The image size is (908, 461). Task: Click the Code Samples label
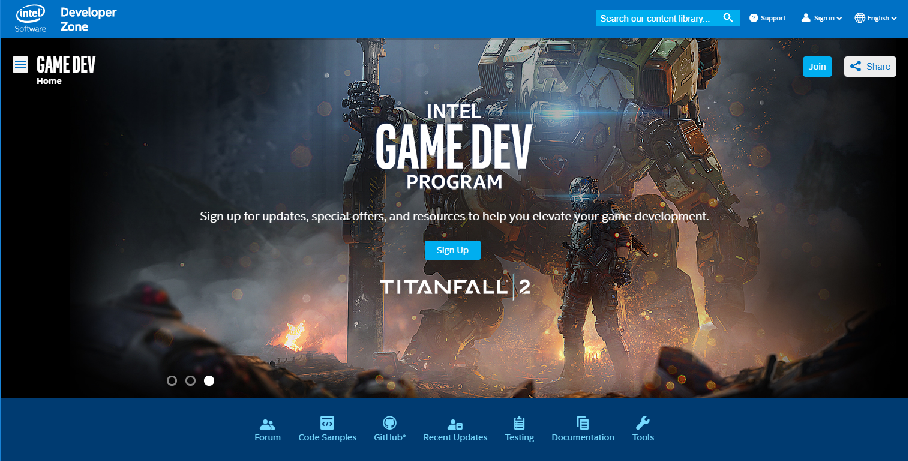pyautogui.click(x=327, y=437)
